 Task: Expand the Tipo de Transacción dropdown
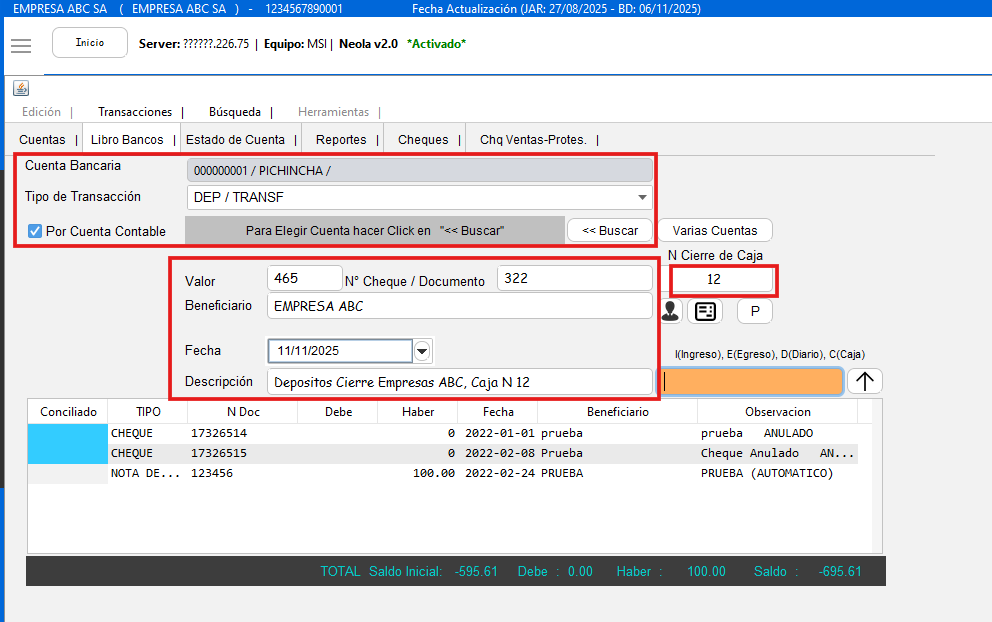pyautogui.click(x=642, y=197)
